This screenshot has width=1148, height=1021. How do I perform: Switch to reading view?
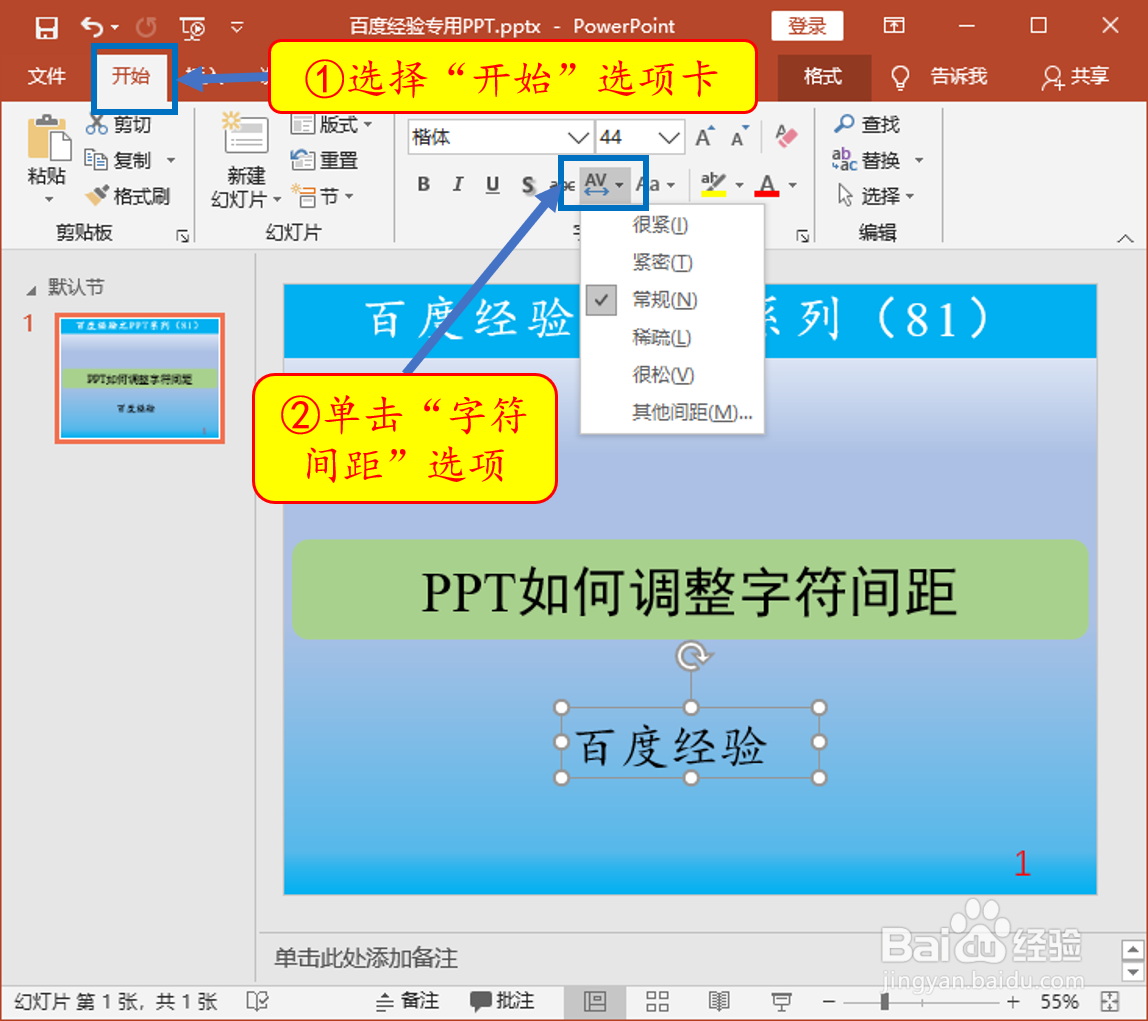[x=719, y=1001]
